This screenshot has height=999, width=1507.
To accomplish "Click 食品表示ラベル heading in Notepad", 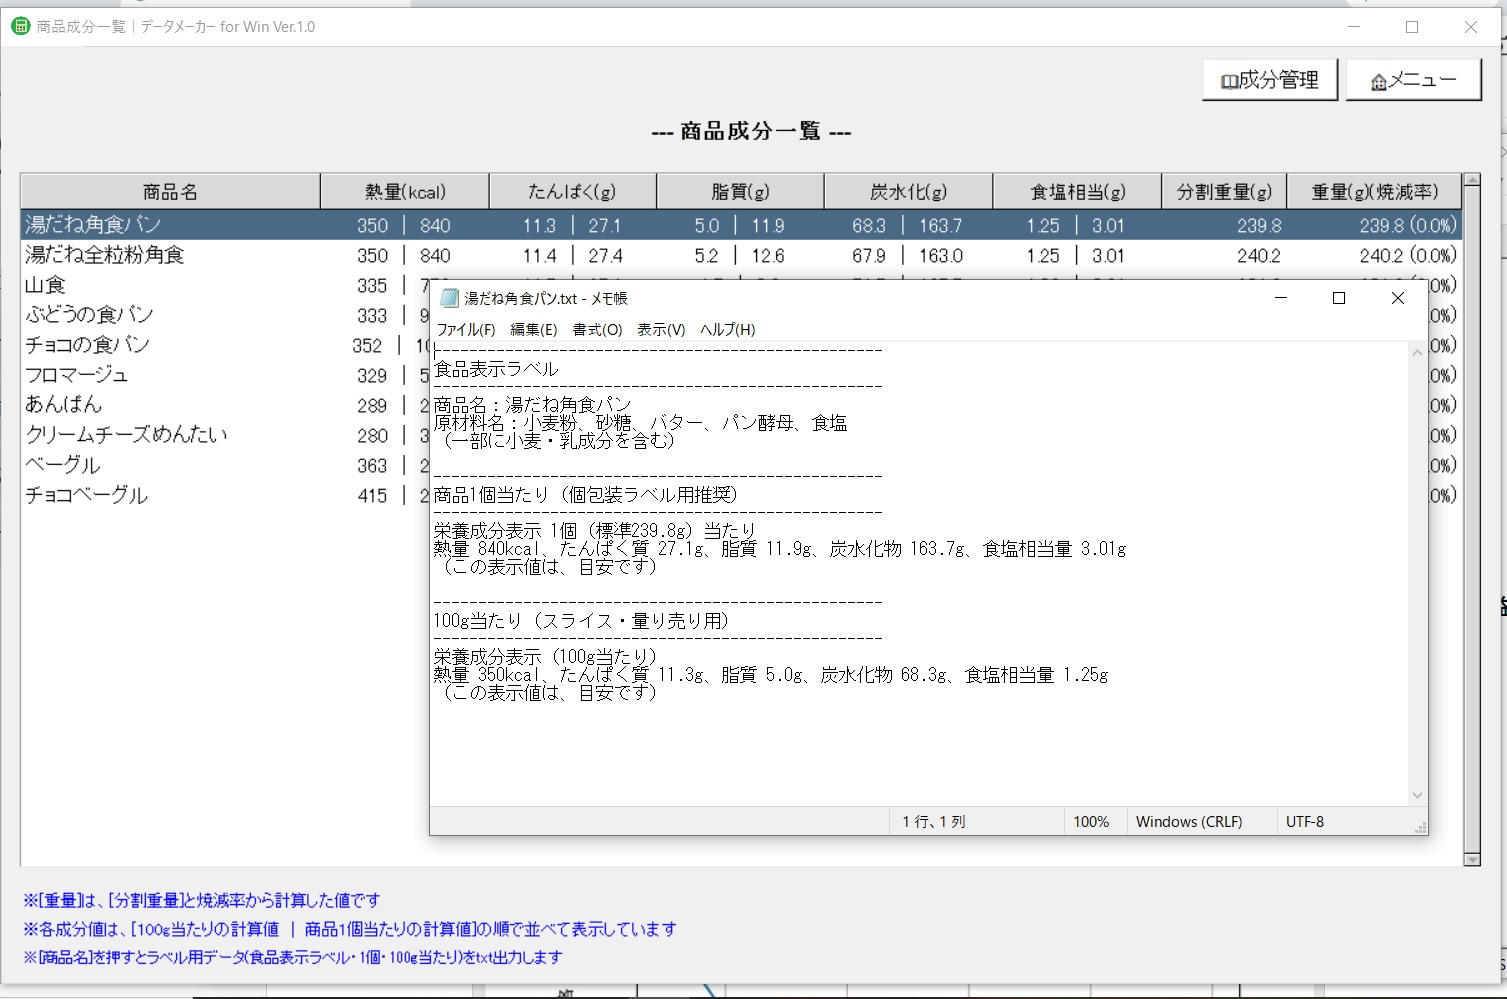I will pos(496,369).
